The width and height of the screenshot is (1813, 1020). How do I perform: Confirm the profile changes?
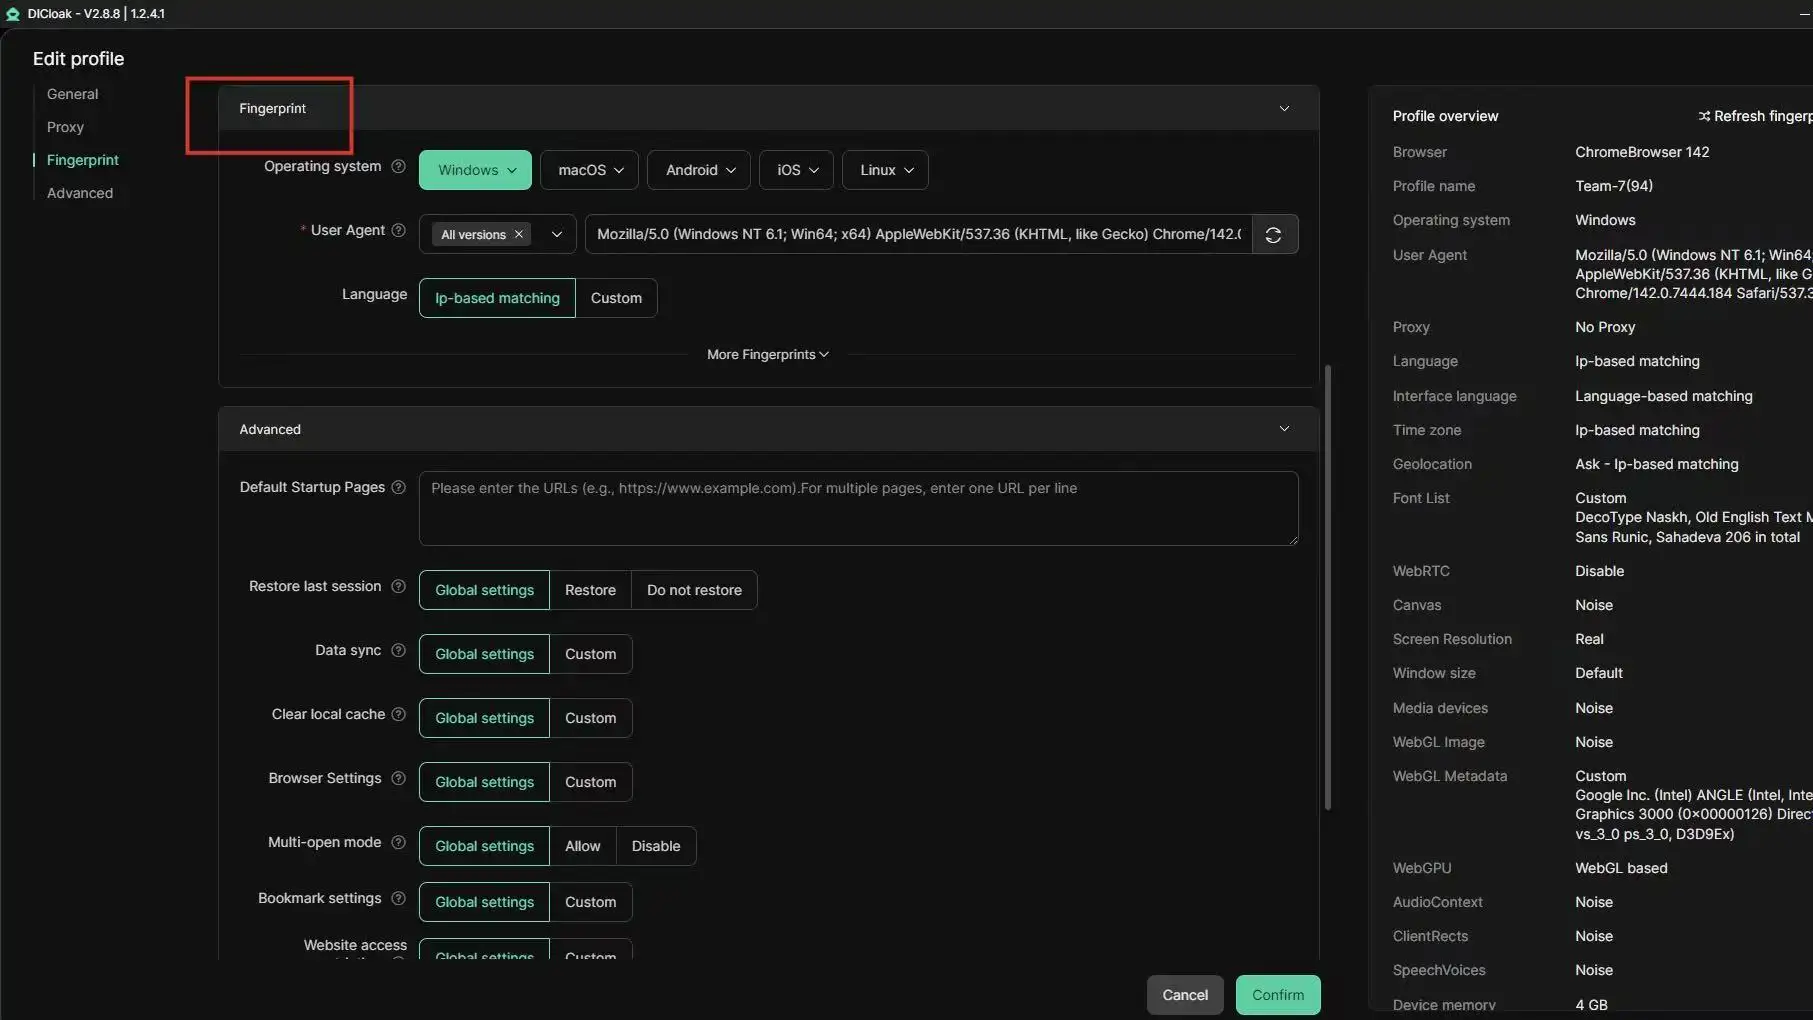click(x=1278, y=995)
